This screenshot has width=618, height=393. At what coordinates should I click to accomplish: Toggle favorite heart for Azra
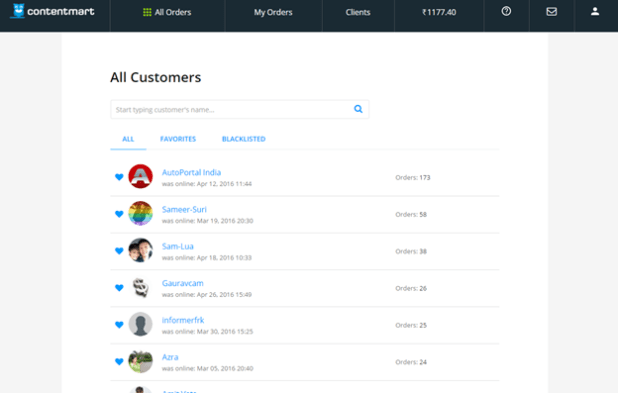(x=119, y=361)
